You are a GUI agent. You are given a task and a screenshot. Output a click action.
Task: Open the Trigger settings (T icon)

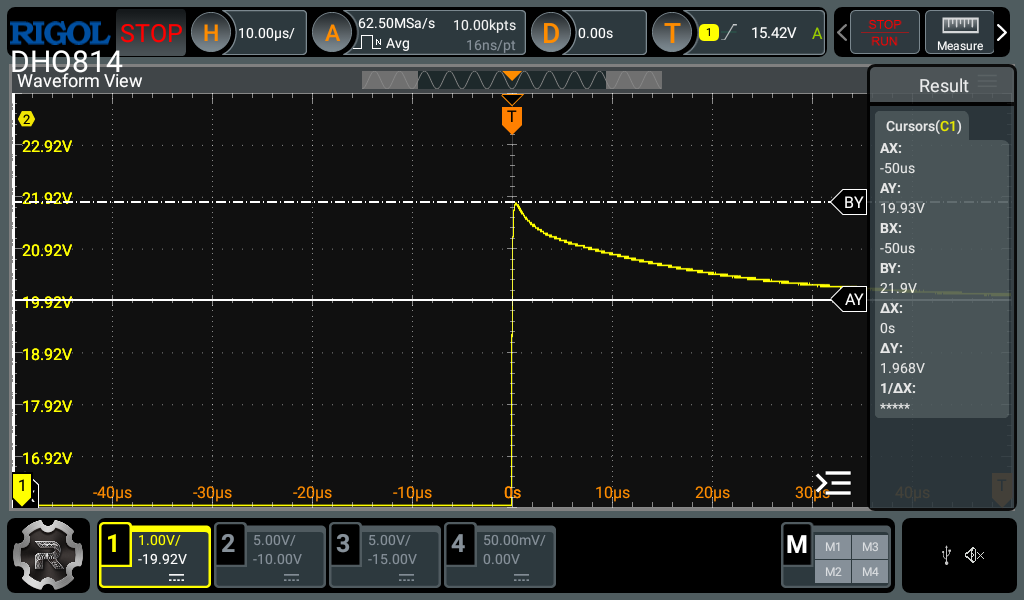(x=672, y=33)
